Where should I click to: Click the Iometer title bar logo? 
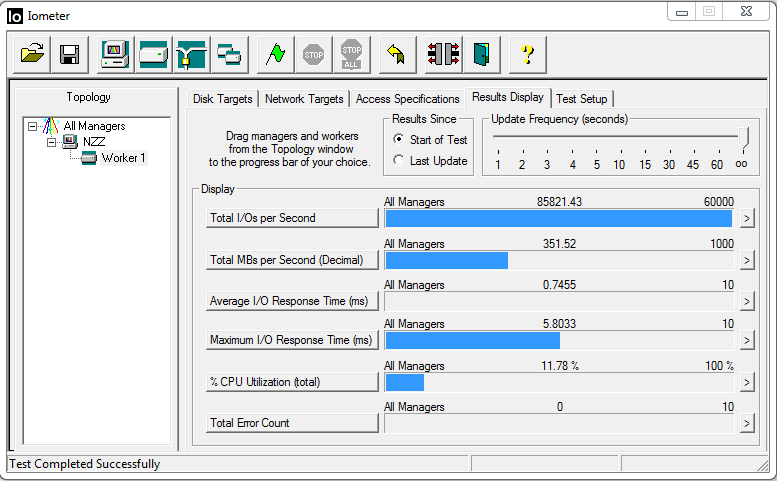click(x=15, y=16)
